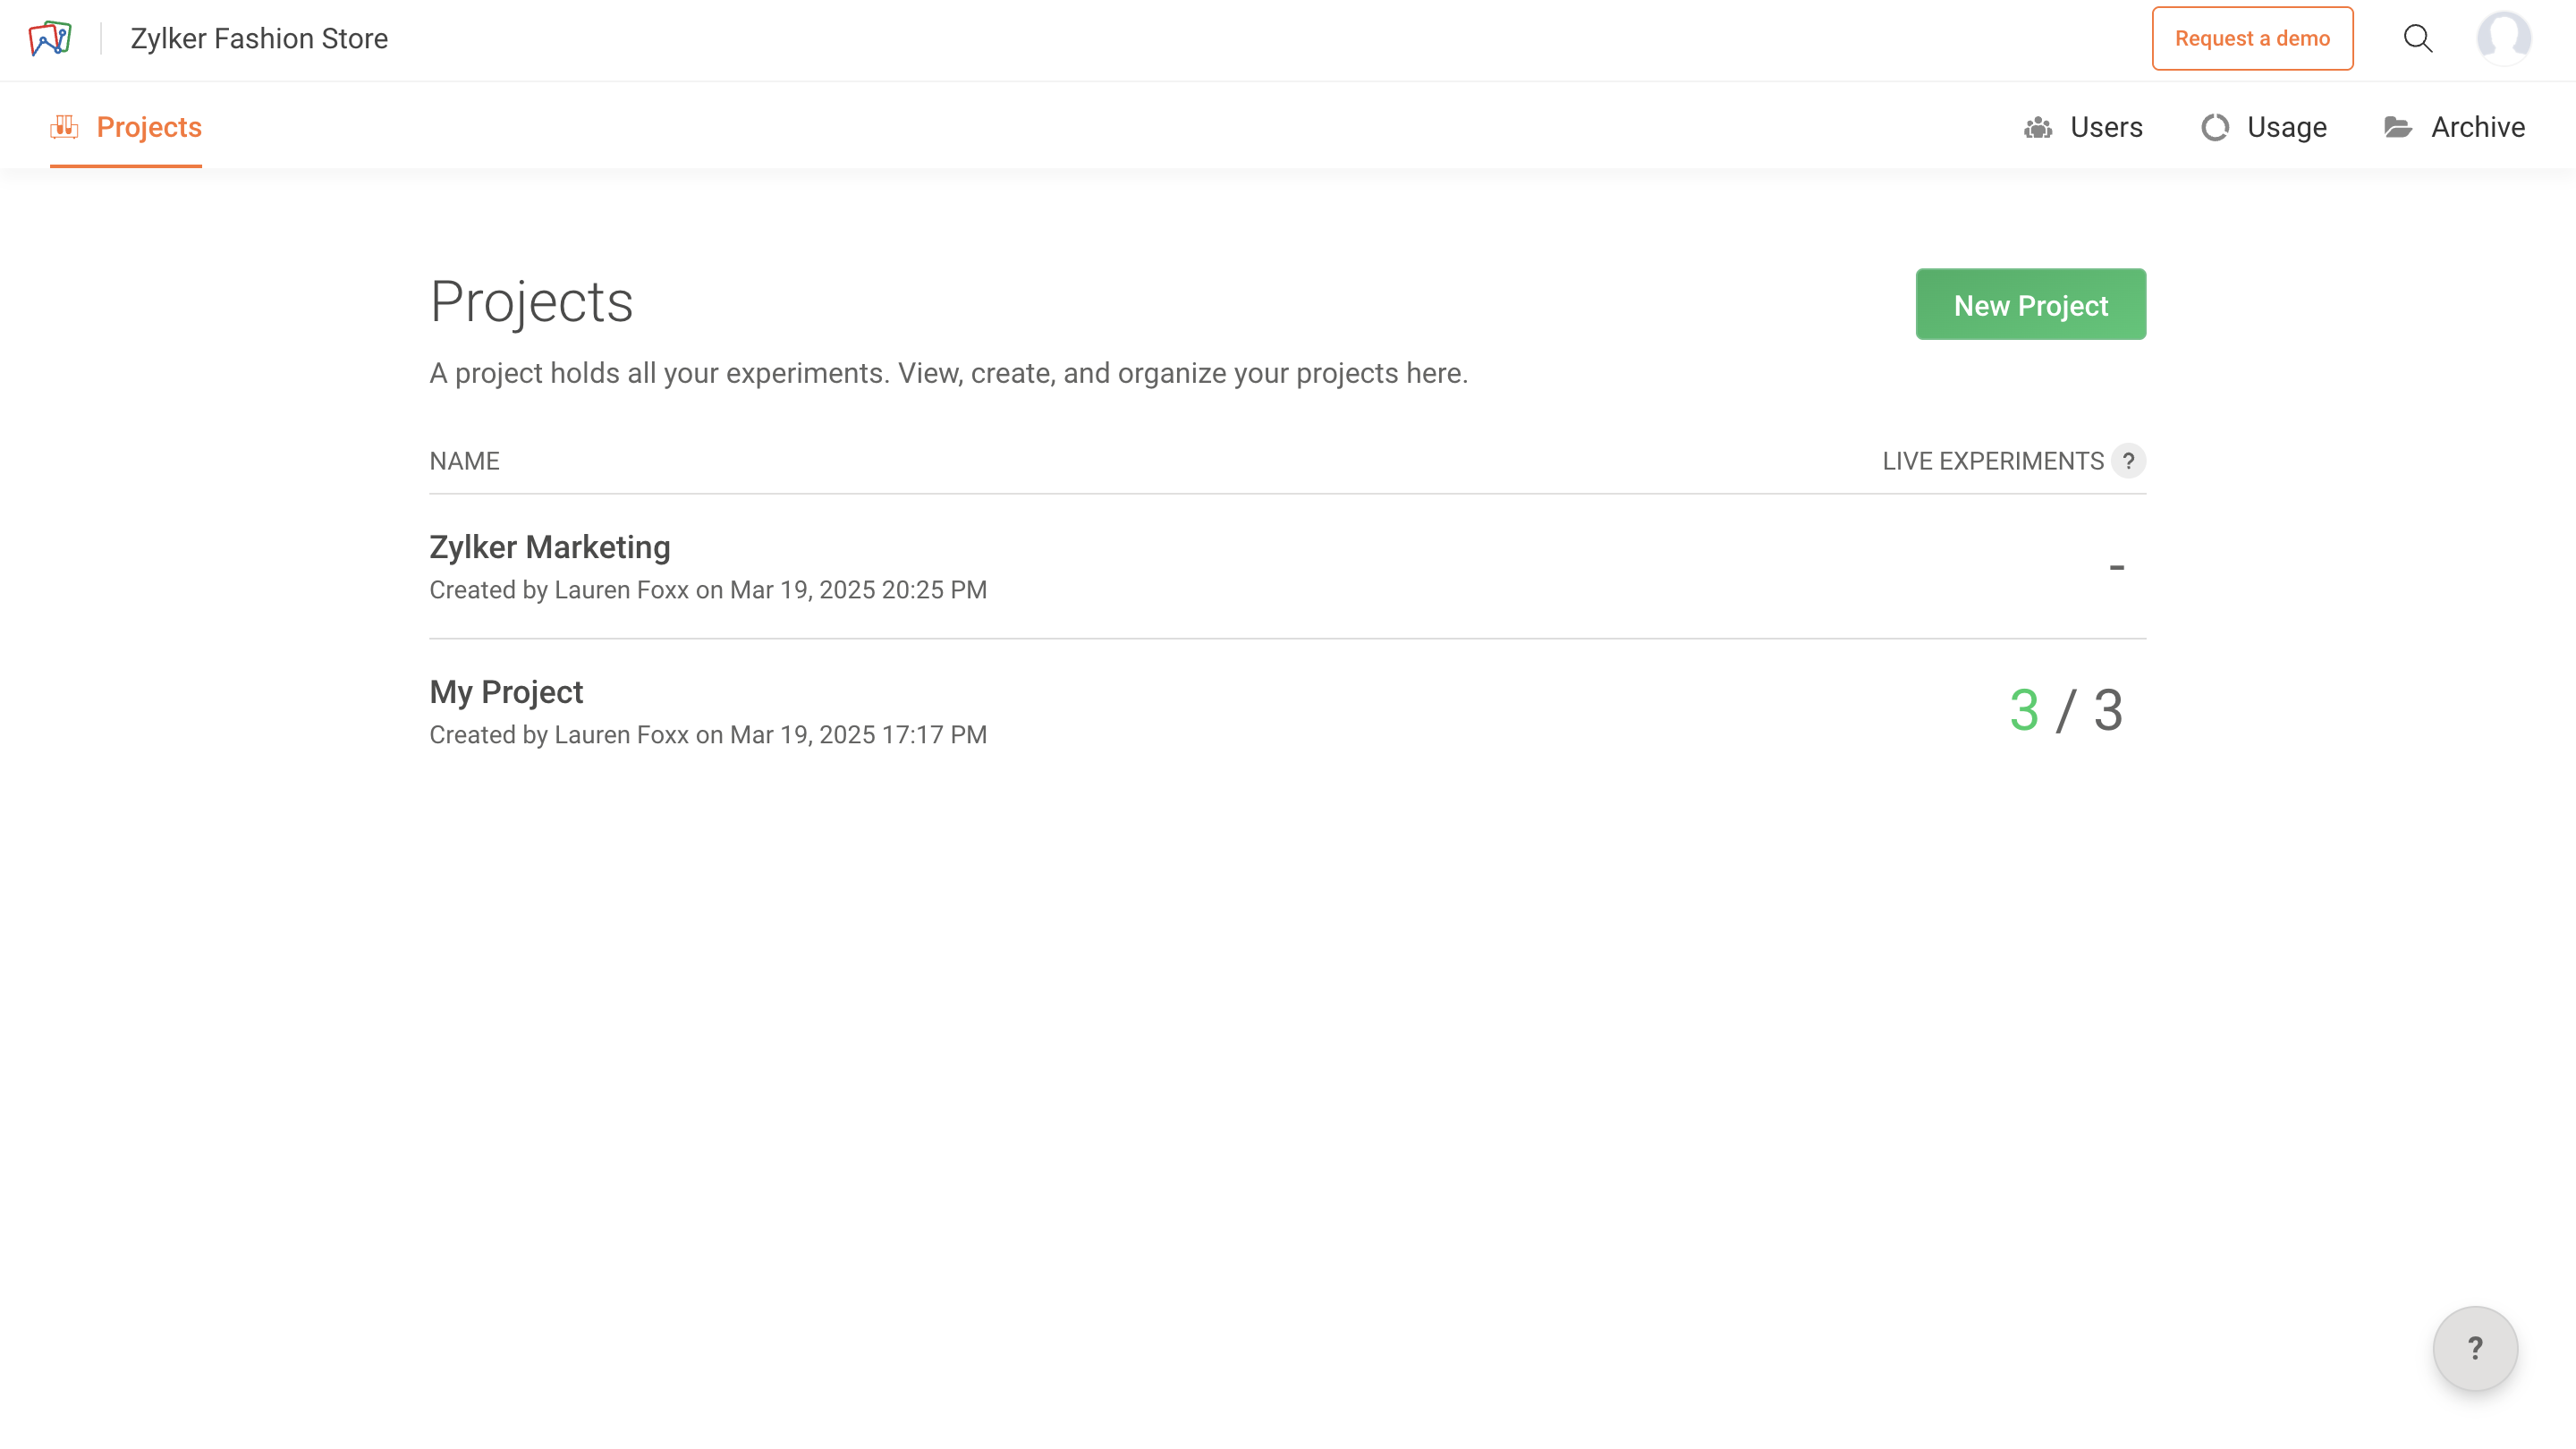Open the floating help button
This screenshot has height=1449, width=2576.
[x=2474, y=1348]
